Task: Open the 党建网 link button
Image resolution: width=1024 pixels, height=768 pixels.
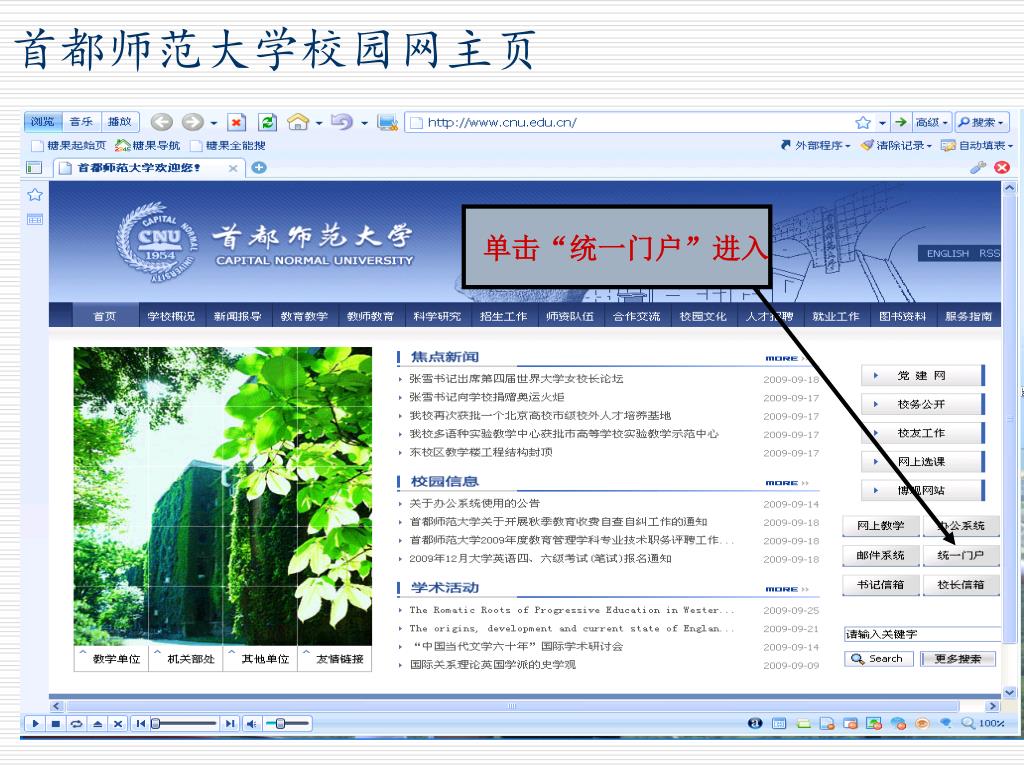Action: tap(923, 376)
